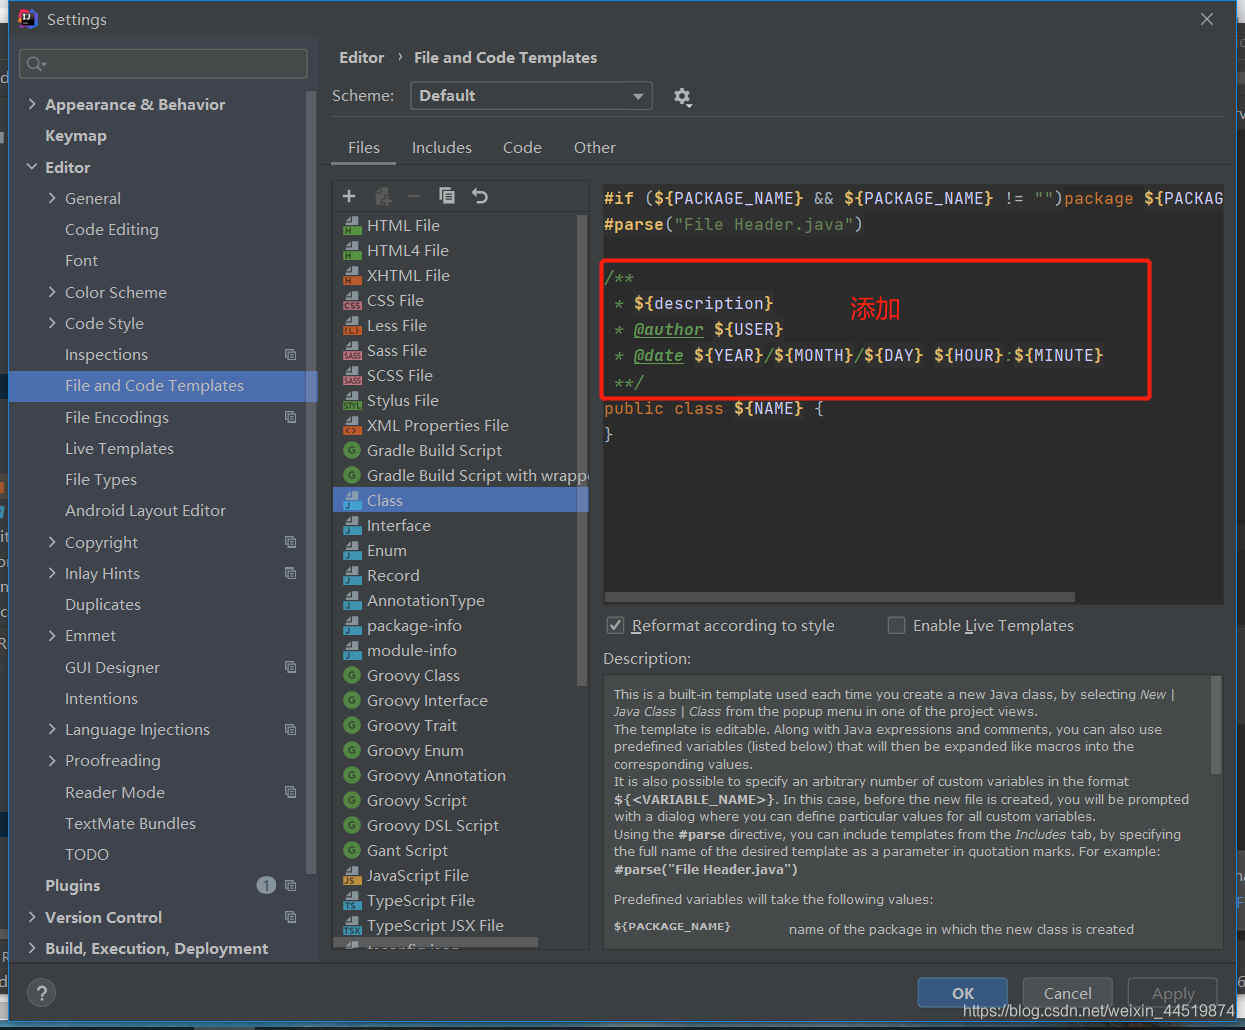The image size is (1245, 1030).
Task: Uncheck Reformat according to style
Action: click(x=616, y=626)
